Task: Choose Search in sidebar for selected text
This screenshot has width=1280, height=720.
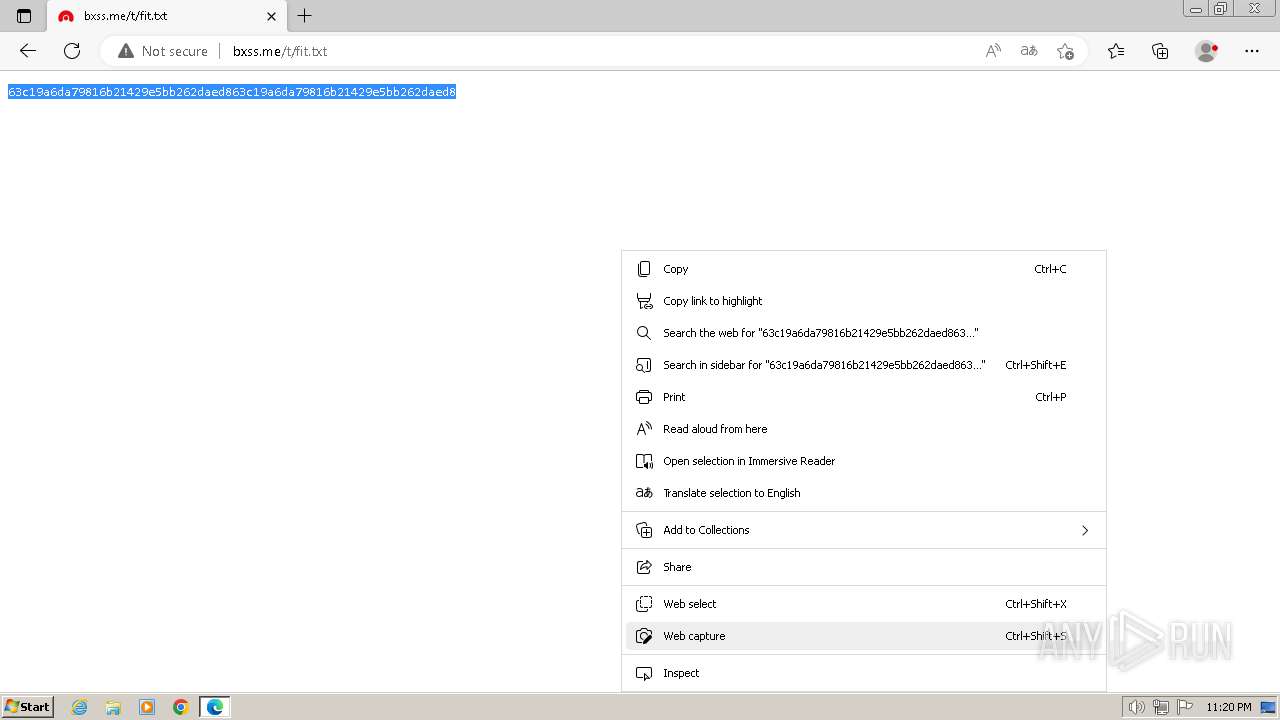Action: click(x=864, y=365)
